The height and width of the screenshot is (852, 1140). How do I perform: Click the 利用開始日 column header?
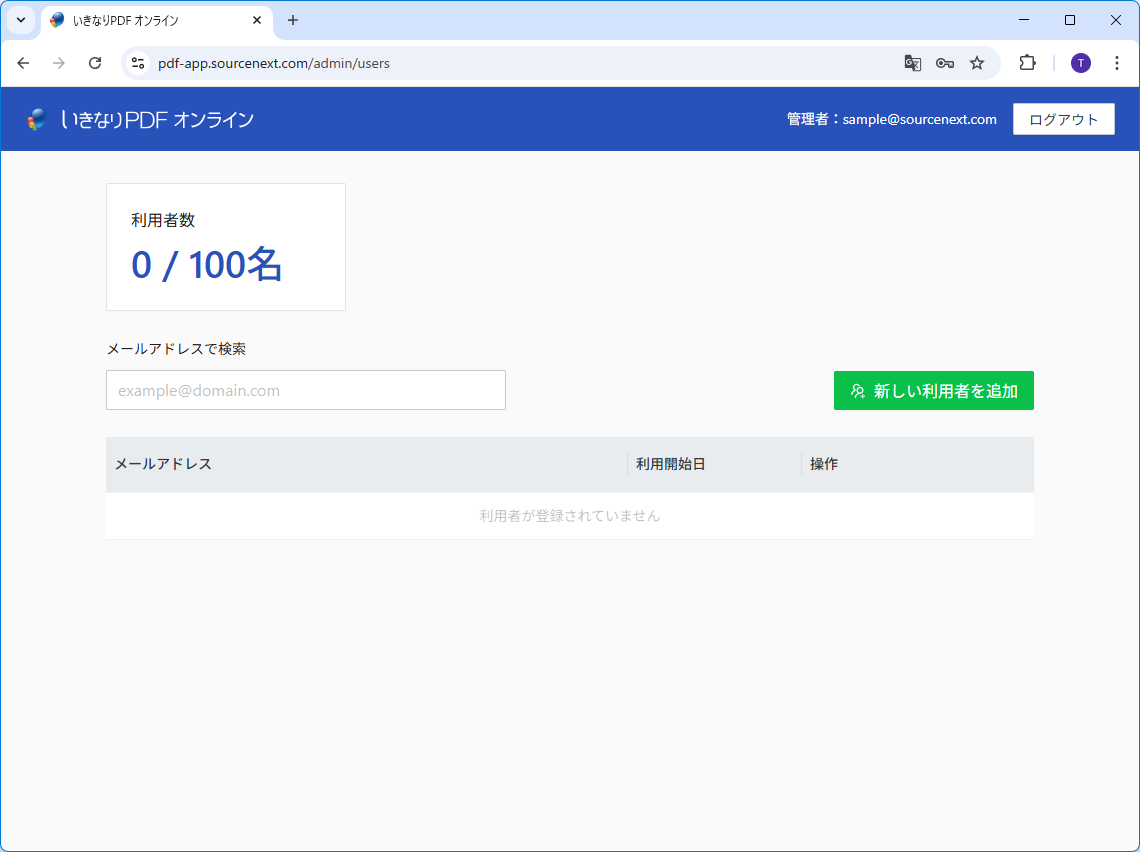tap(671, 464)
